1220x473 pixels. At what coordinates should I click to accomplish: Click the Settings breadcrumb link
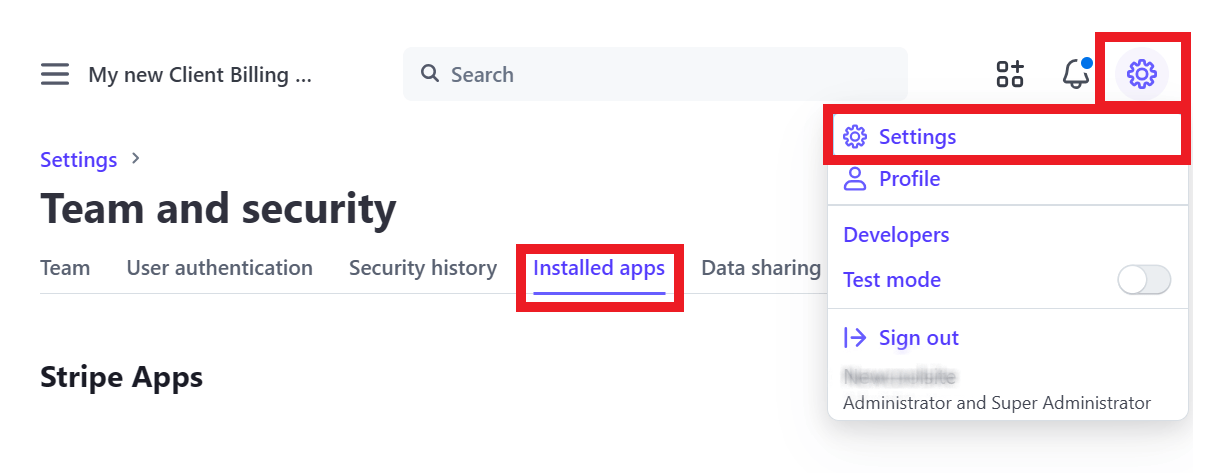(x=78, y=160)
